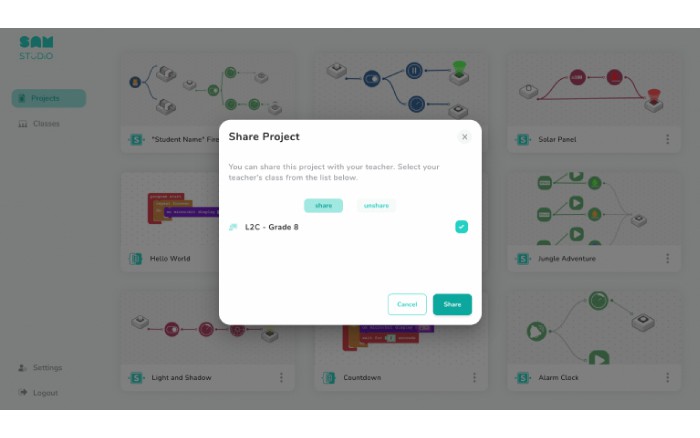Open the Solar Panel project options menu

tap(667, 139)
